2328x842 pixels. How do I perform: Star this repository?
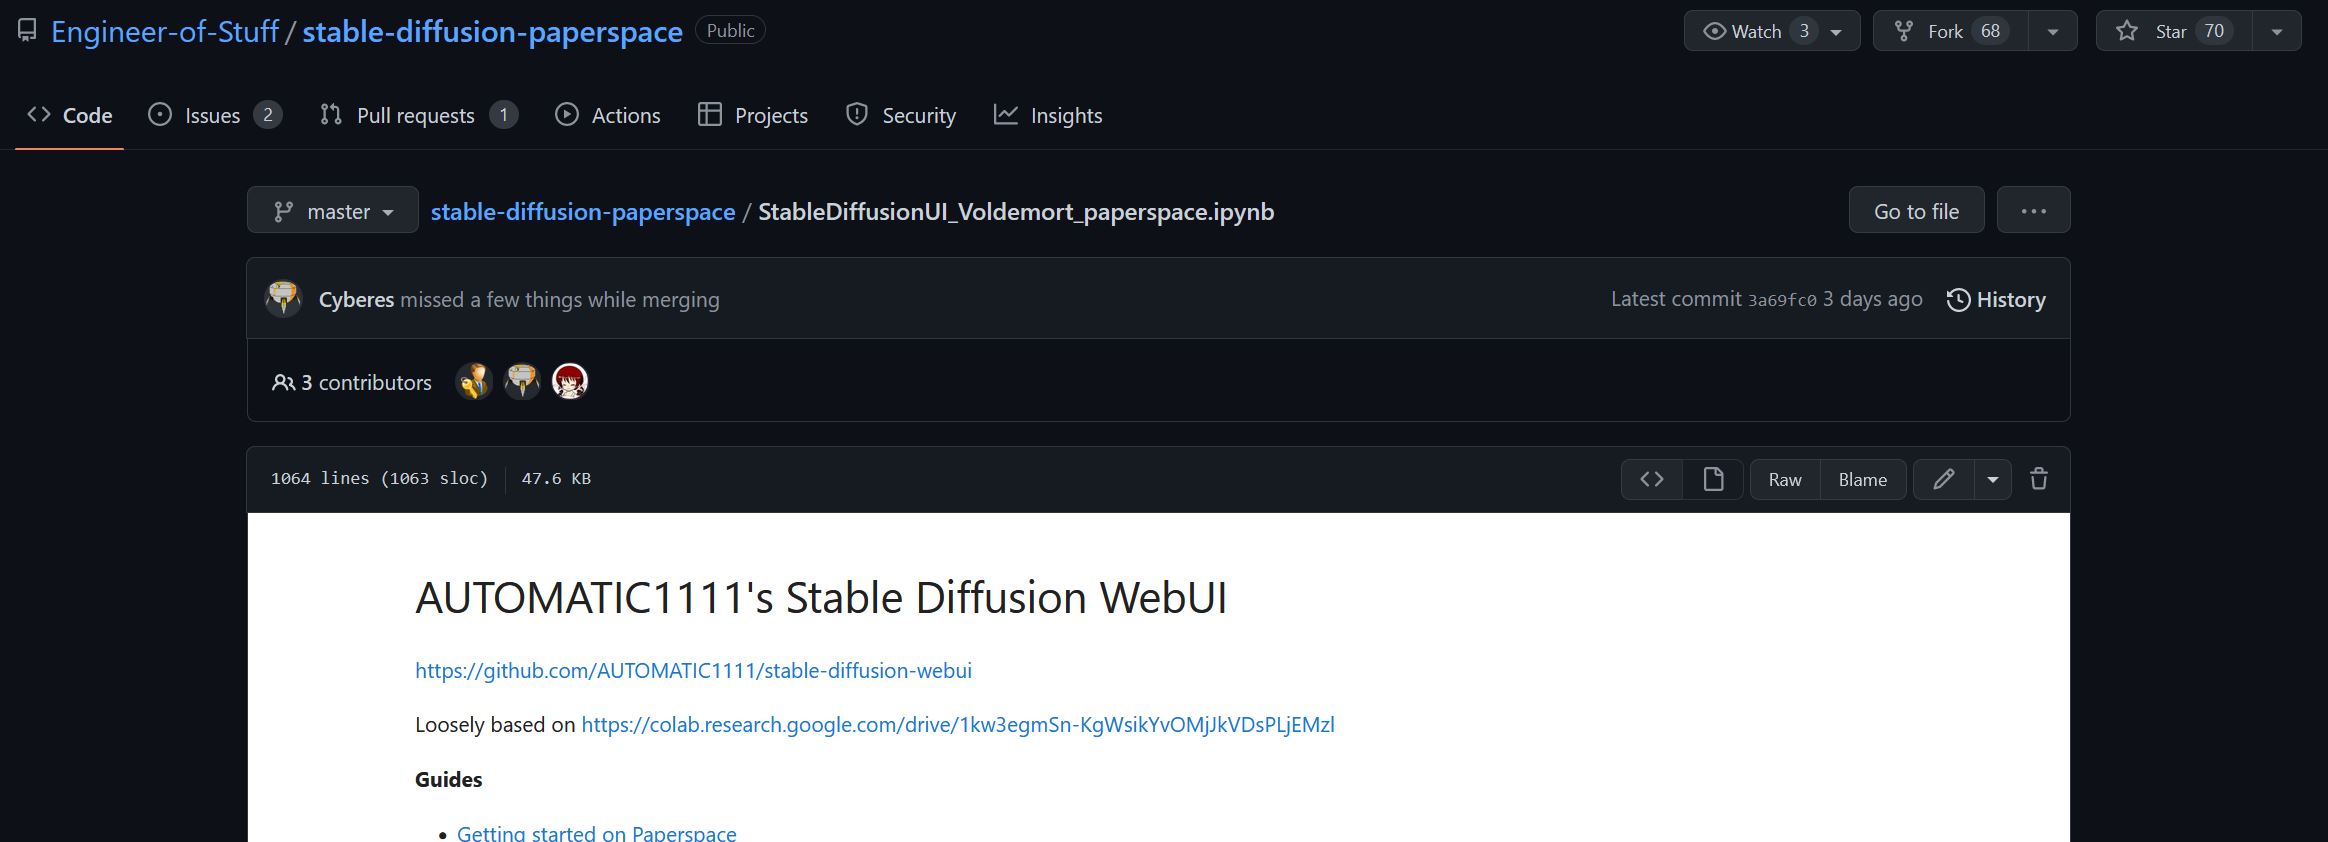point(2174,31)
